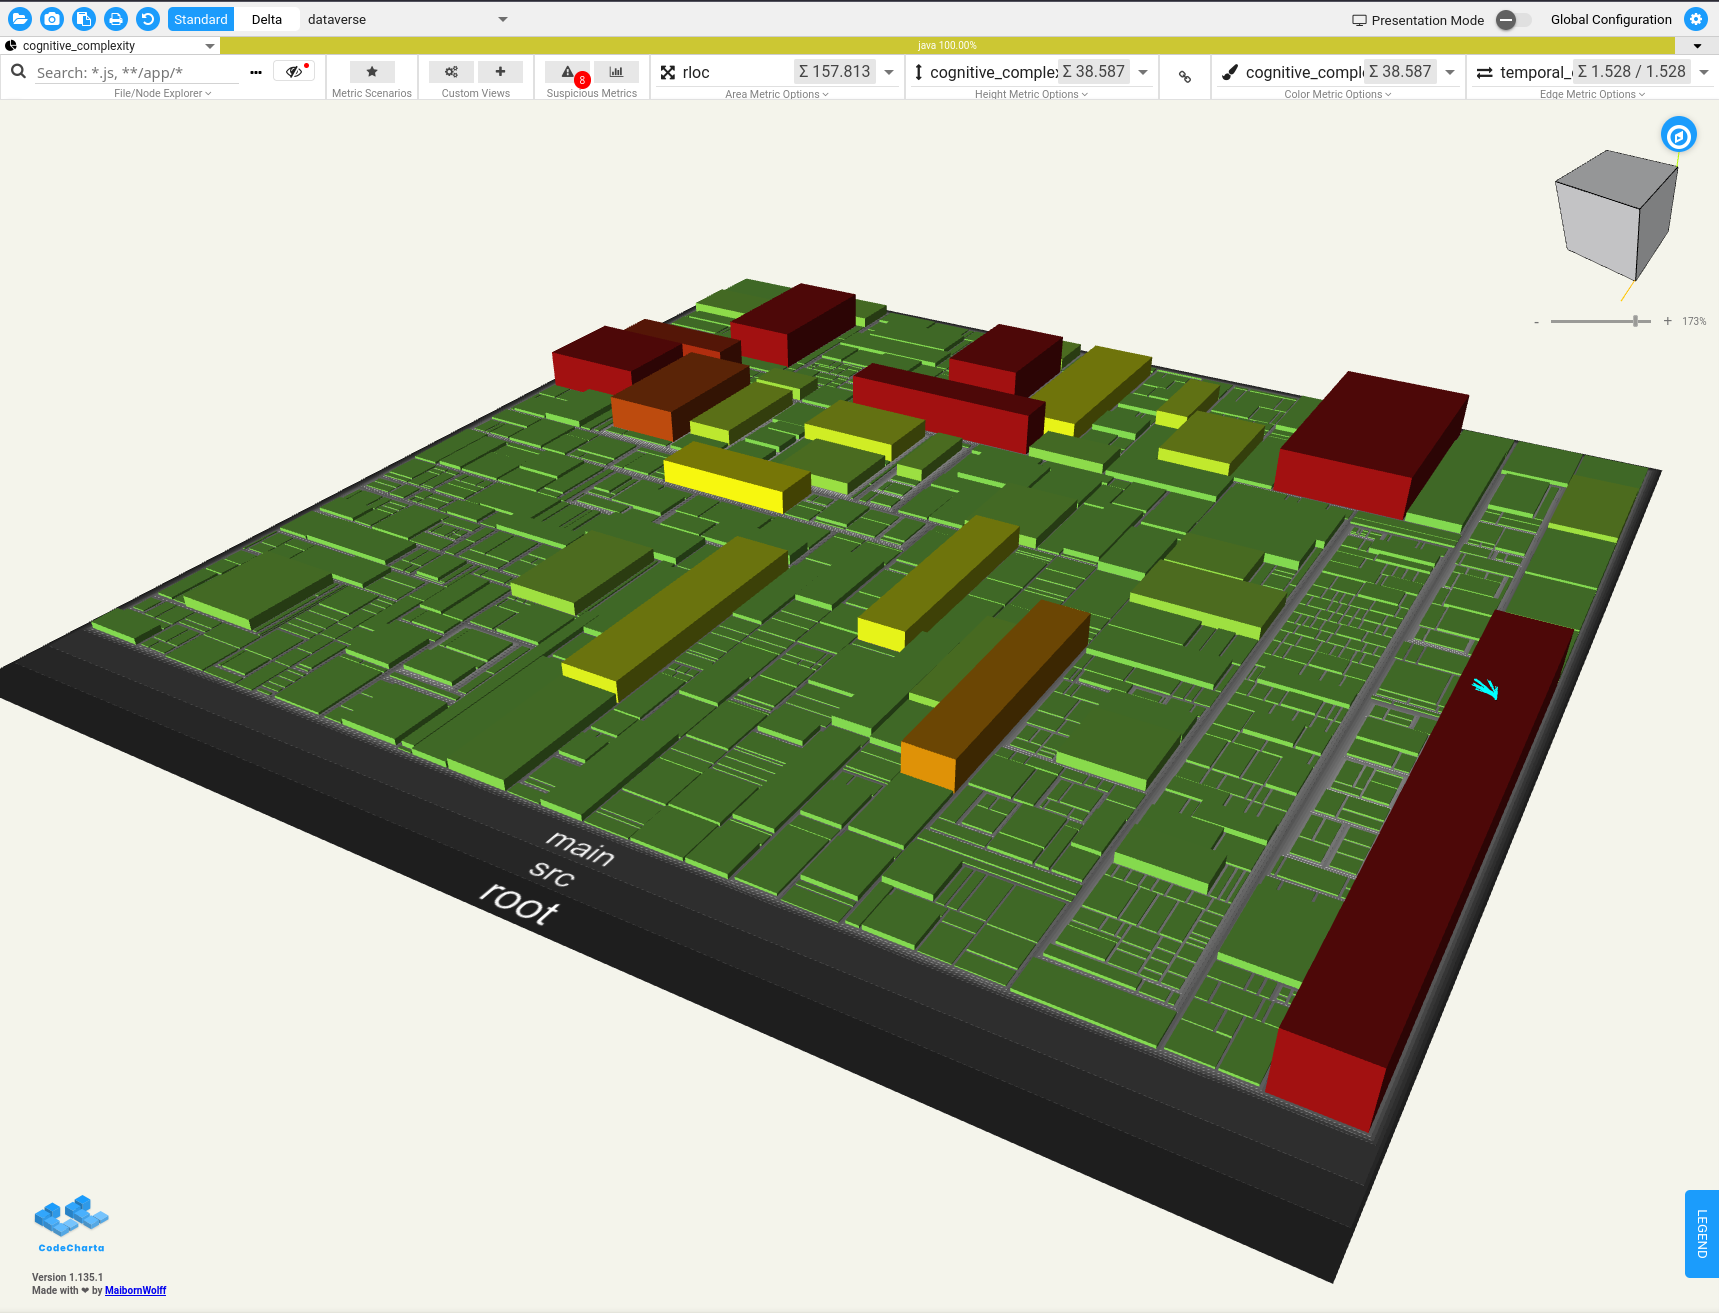
Task: Take a screenshot with the camera icon
Action: (52, 19)
